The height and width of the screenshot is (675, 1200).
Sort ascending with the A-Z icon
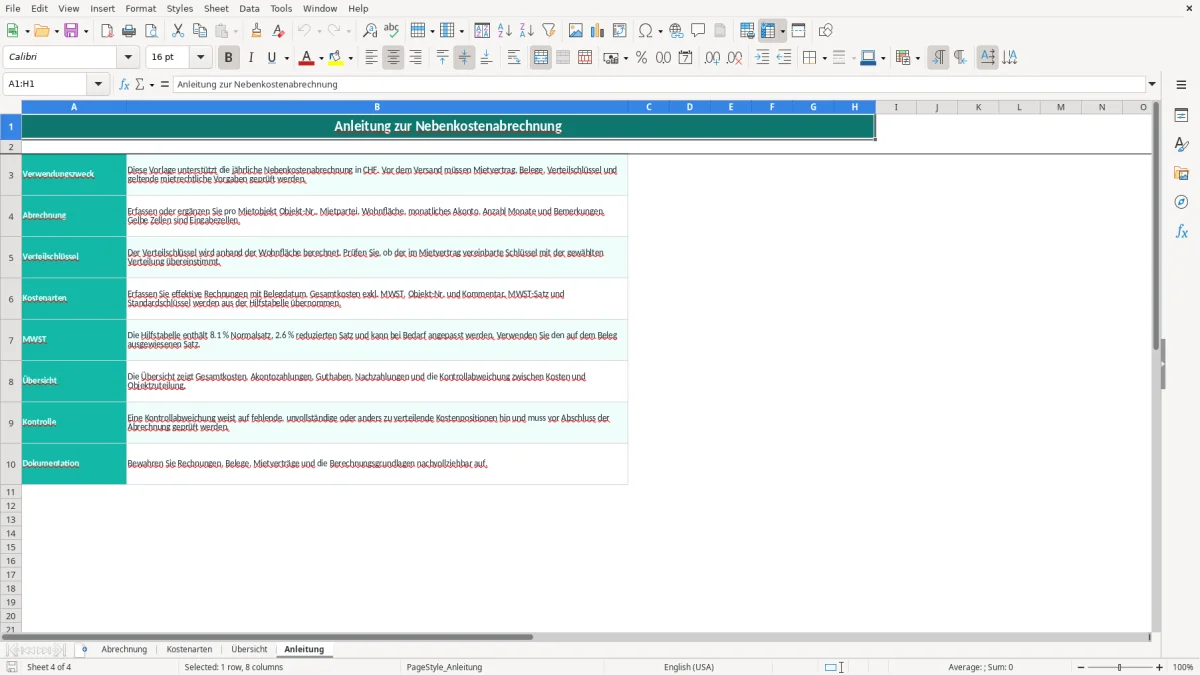505,31
